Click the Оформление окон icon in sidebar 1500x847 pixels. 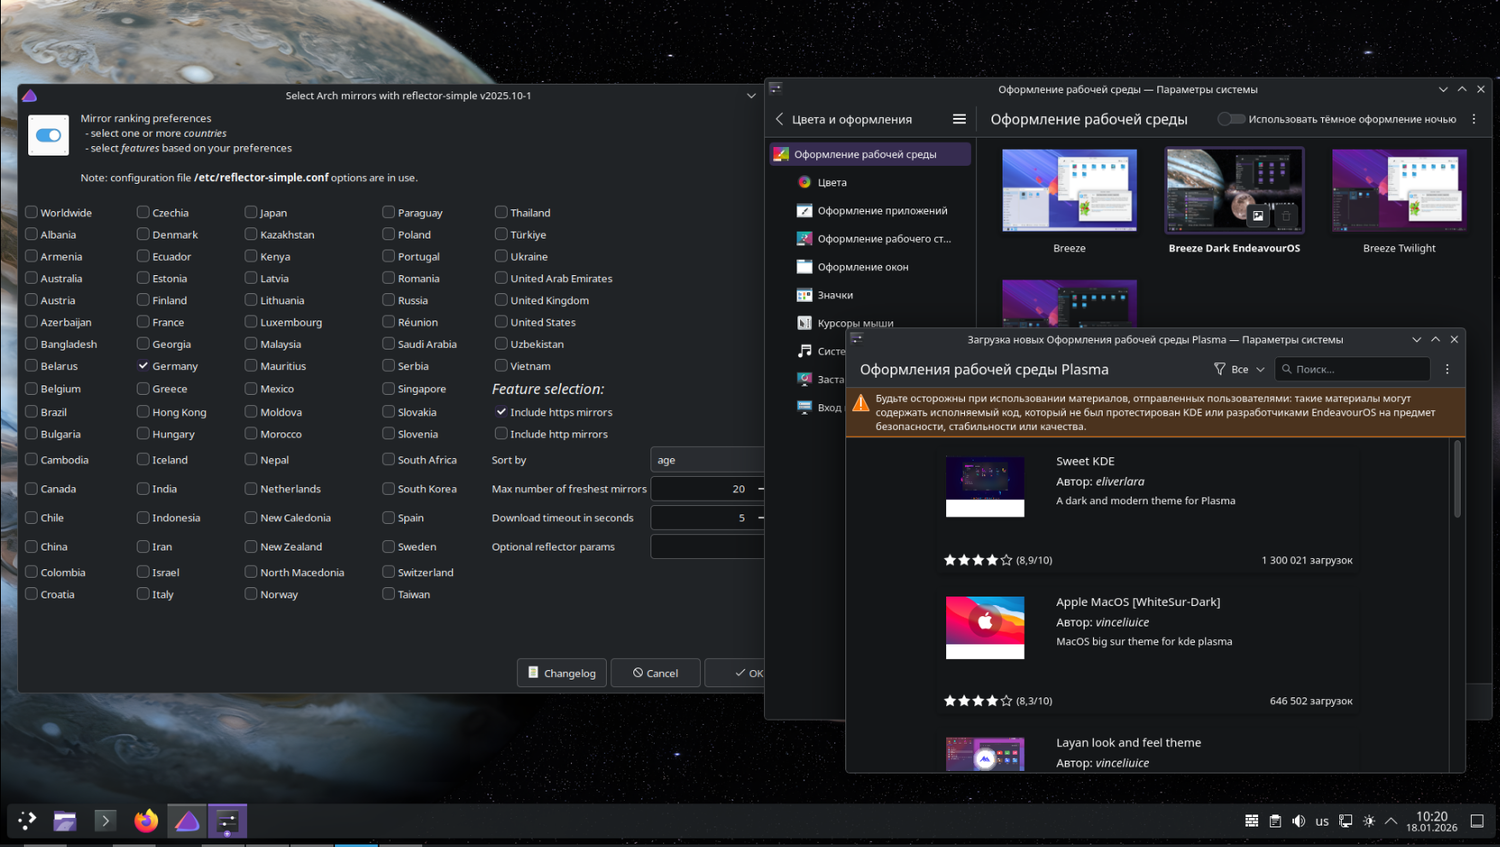[804, 267]
